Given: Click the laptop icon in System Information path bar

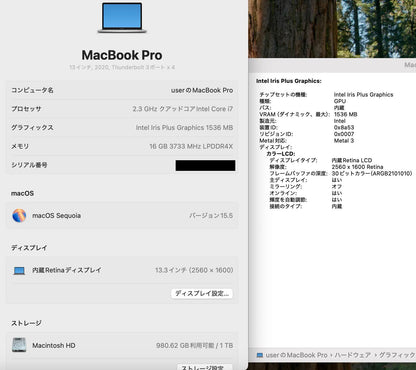Looking at the screenshot, I should point(260,355).
